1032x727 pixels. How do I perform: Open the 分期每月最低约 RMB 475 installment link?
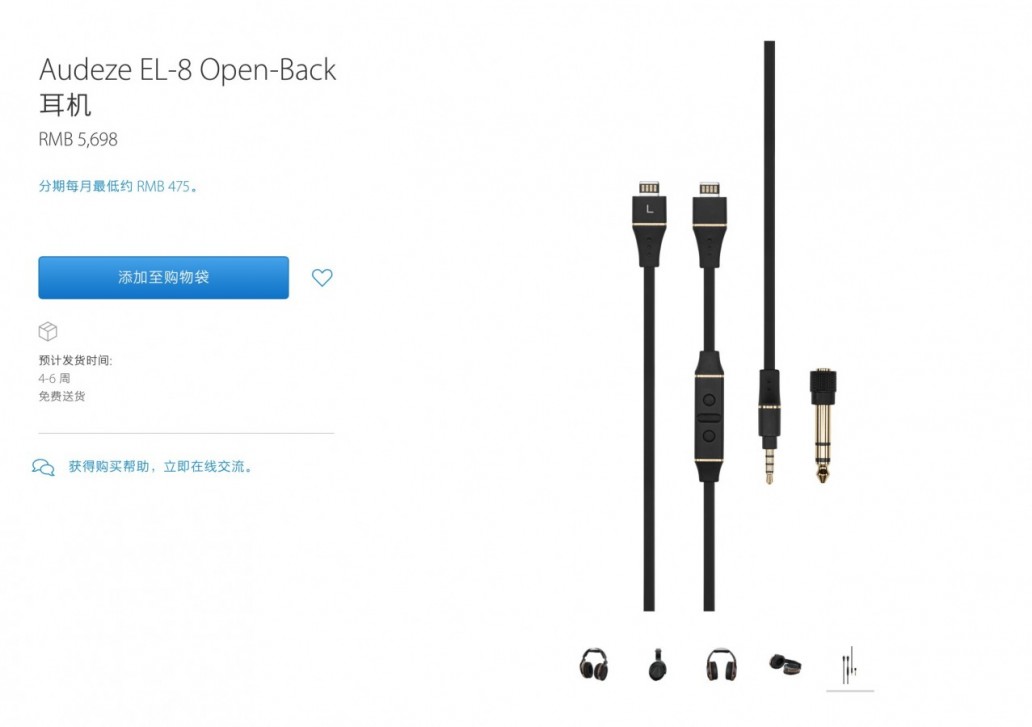(118, 186)
